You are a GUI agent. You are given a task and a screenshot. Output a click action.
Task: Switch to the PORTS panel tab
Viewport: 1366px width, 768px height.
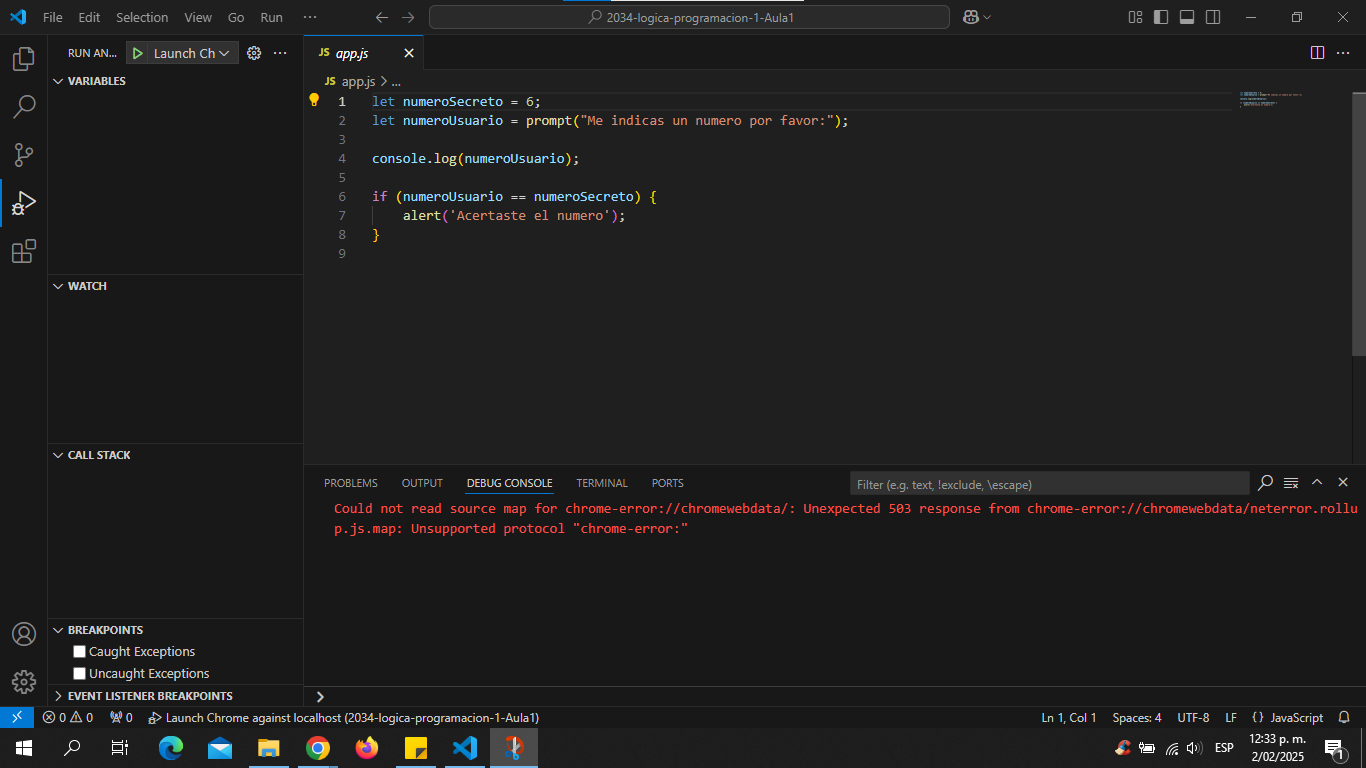tap(668, 483)
